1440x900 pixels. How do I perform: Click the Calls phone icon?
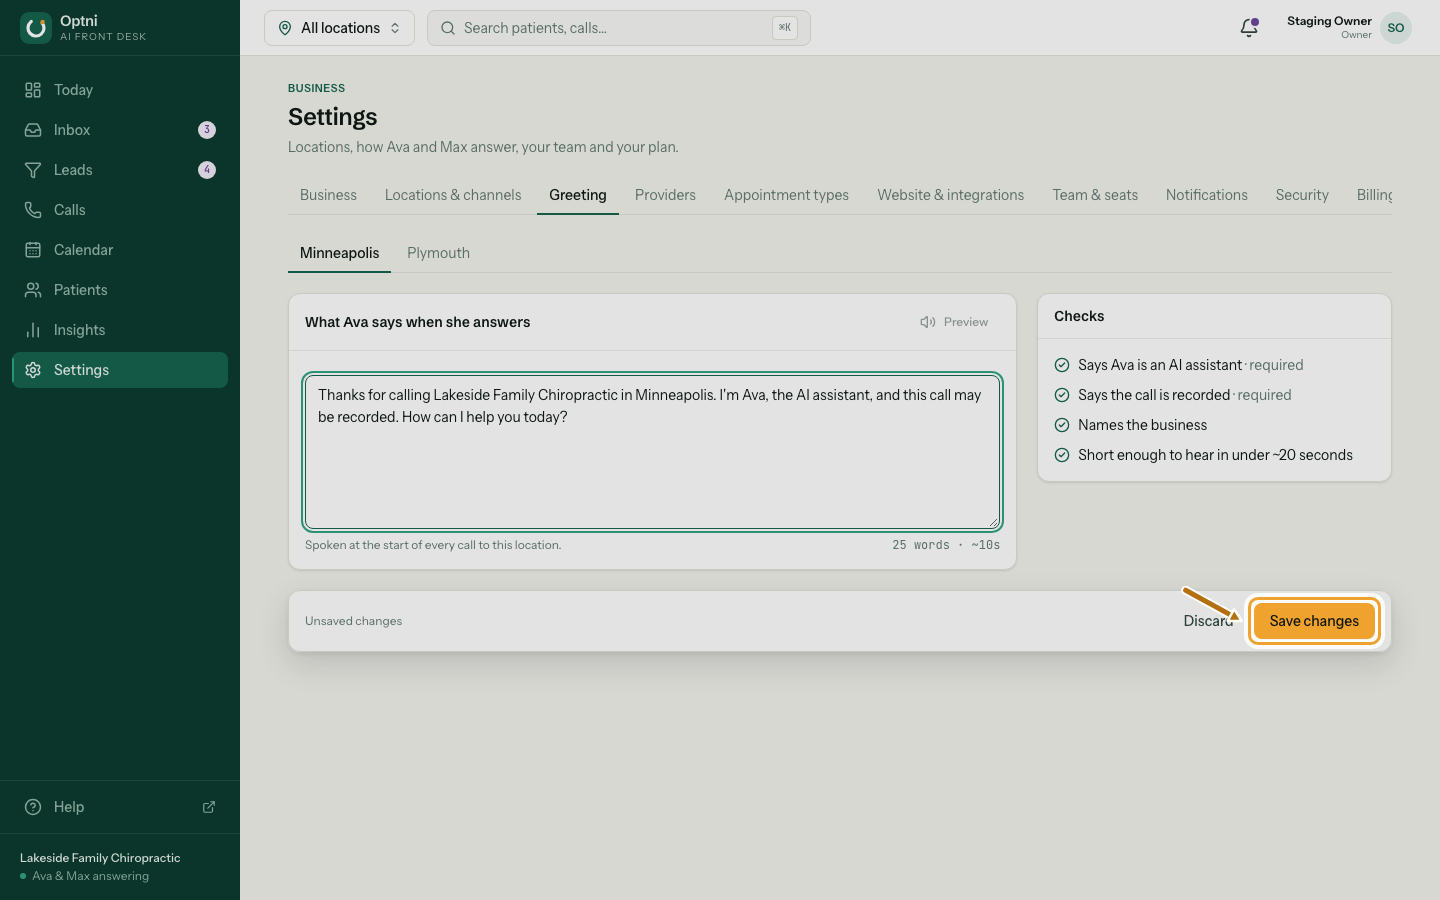33,210
